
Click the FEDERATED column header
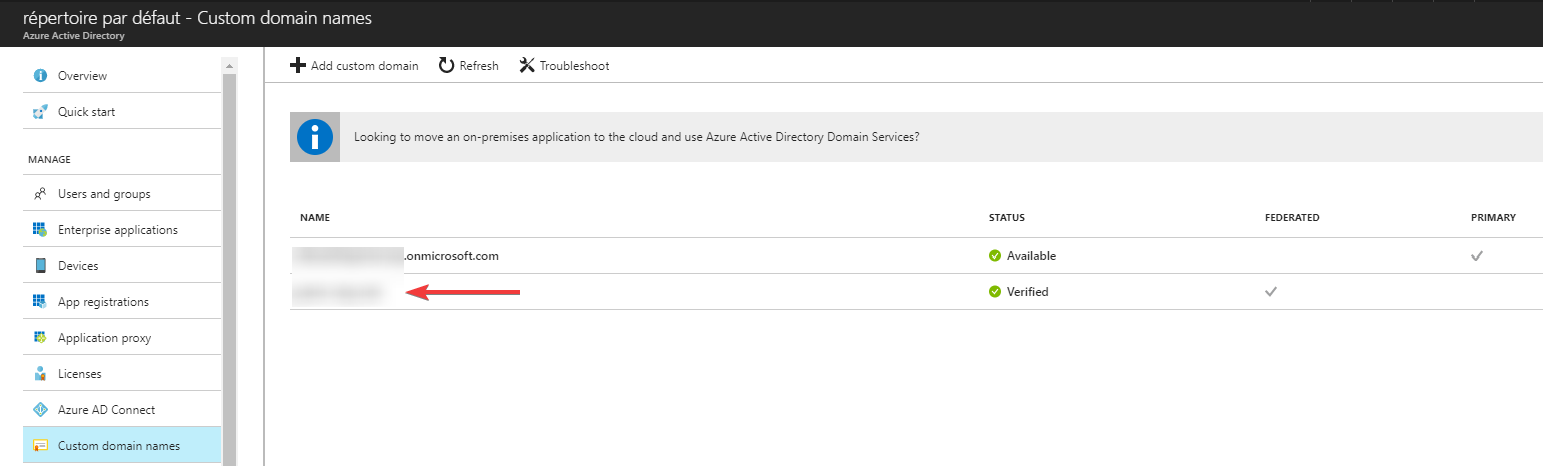click(1292, 217)
